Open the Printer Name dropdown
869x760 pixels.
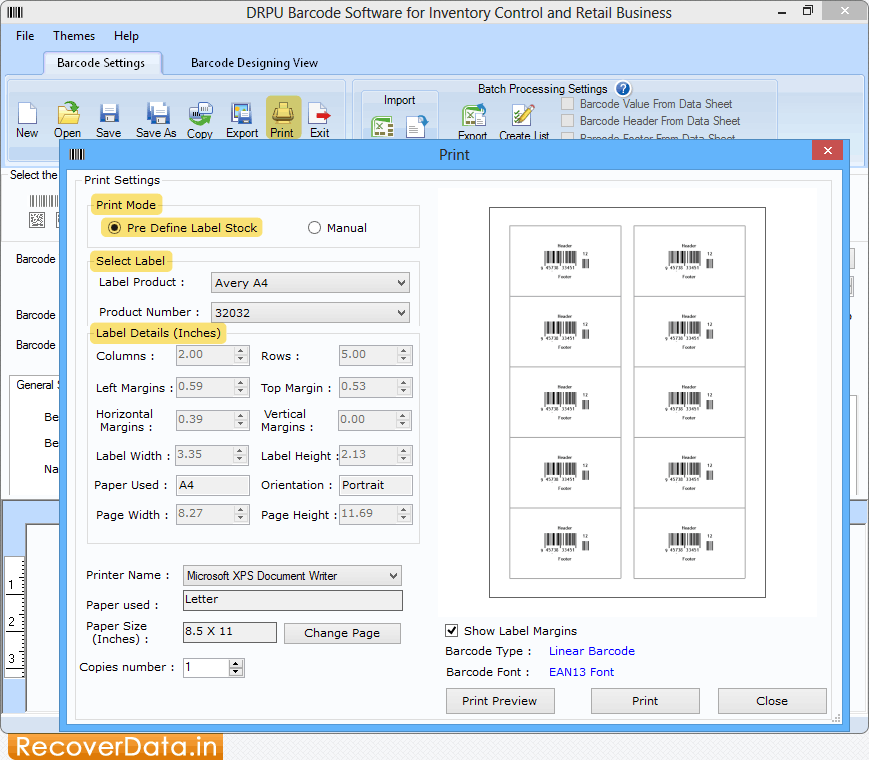click(391, 575)
